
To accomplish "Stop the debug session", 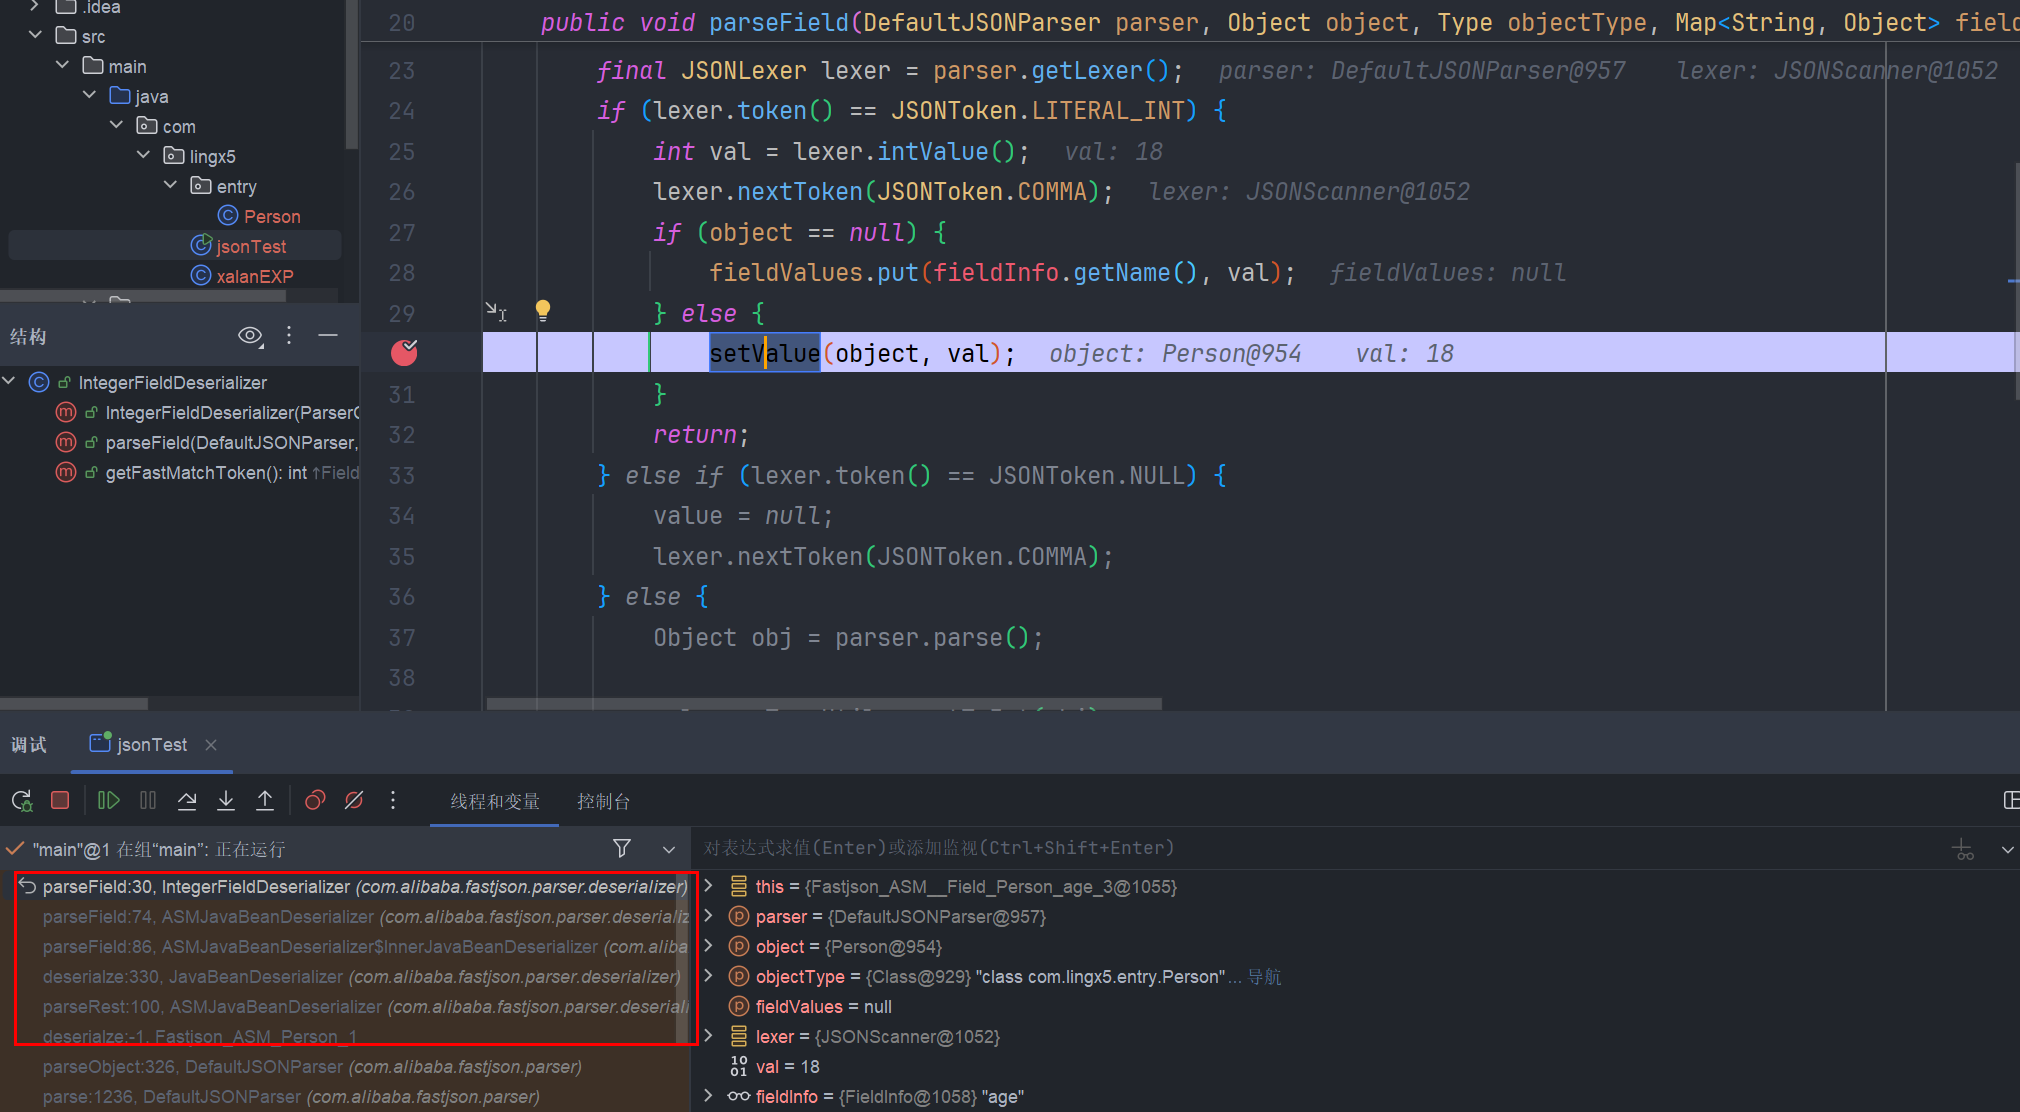I will click(x=60, y=801).
